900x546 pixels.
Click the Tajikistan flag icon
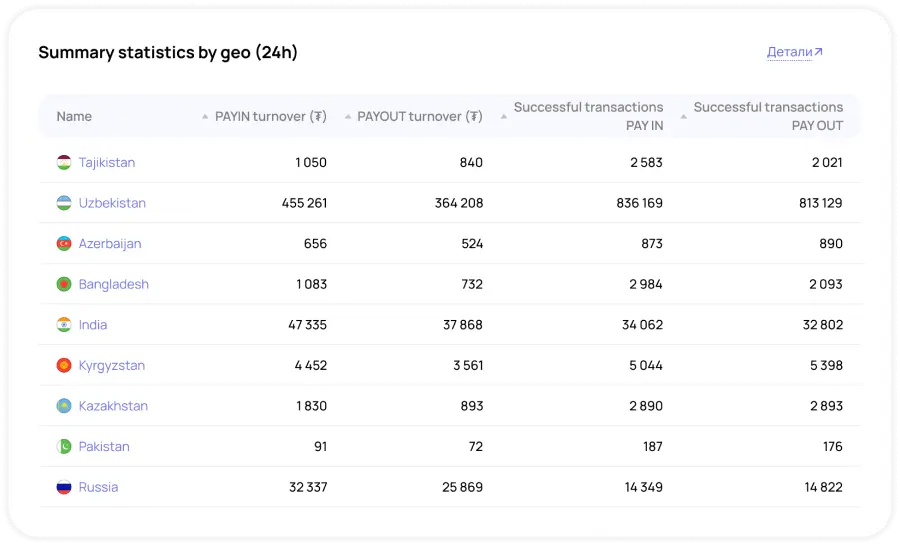pos(64,162)
